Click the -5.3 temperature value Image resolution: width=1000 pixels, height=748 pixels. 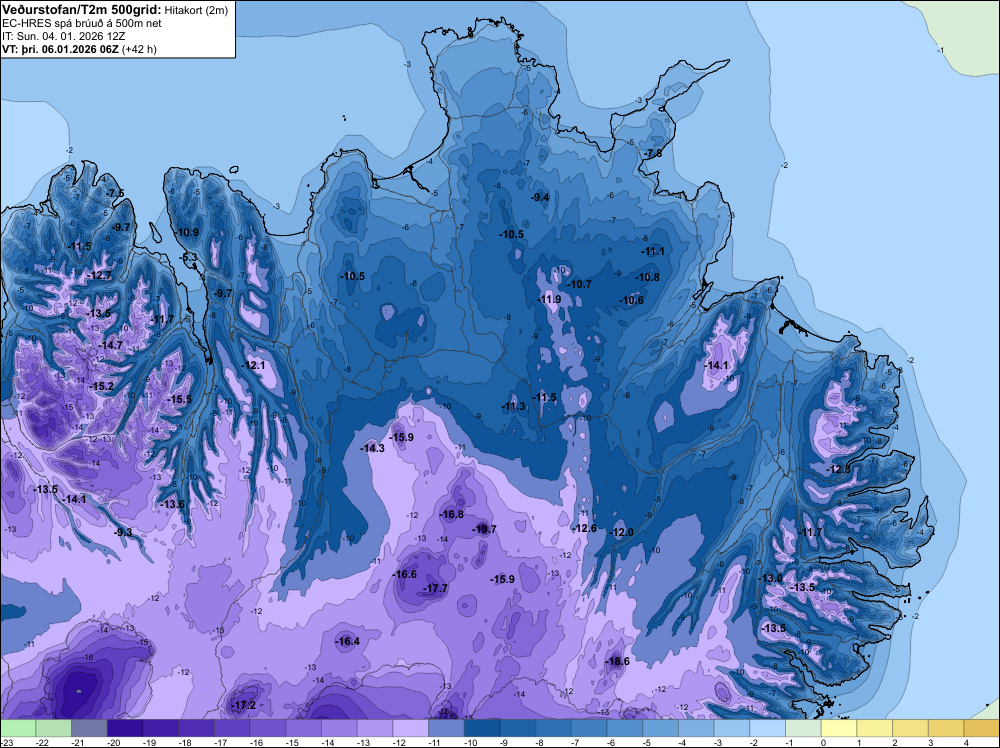point(189,257)
